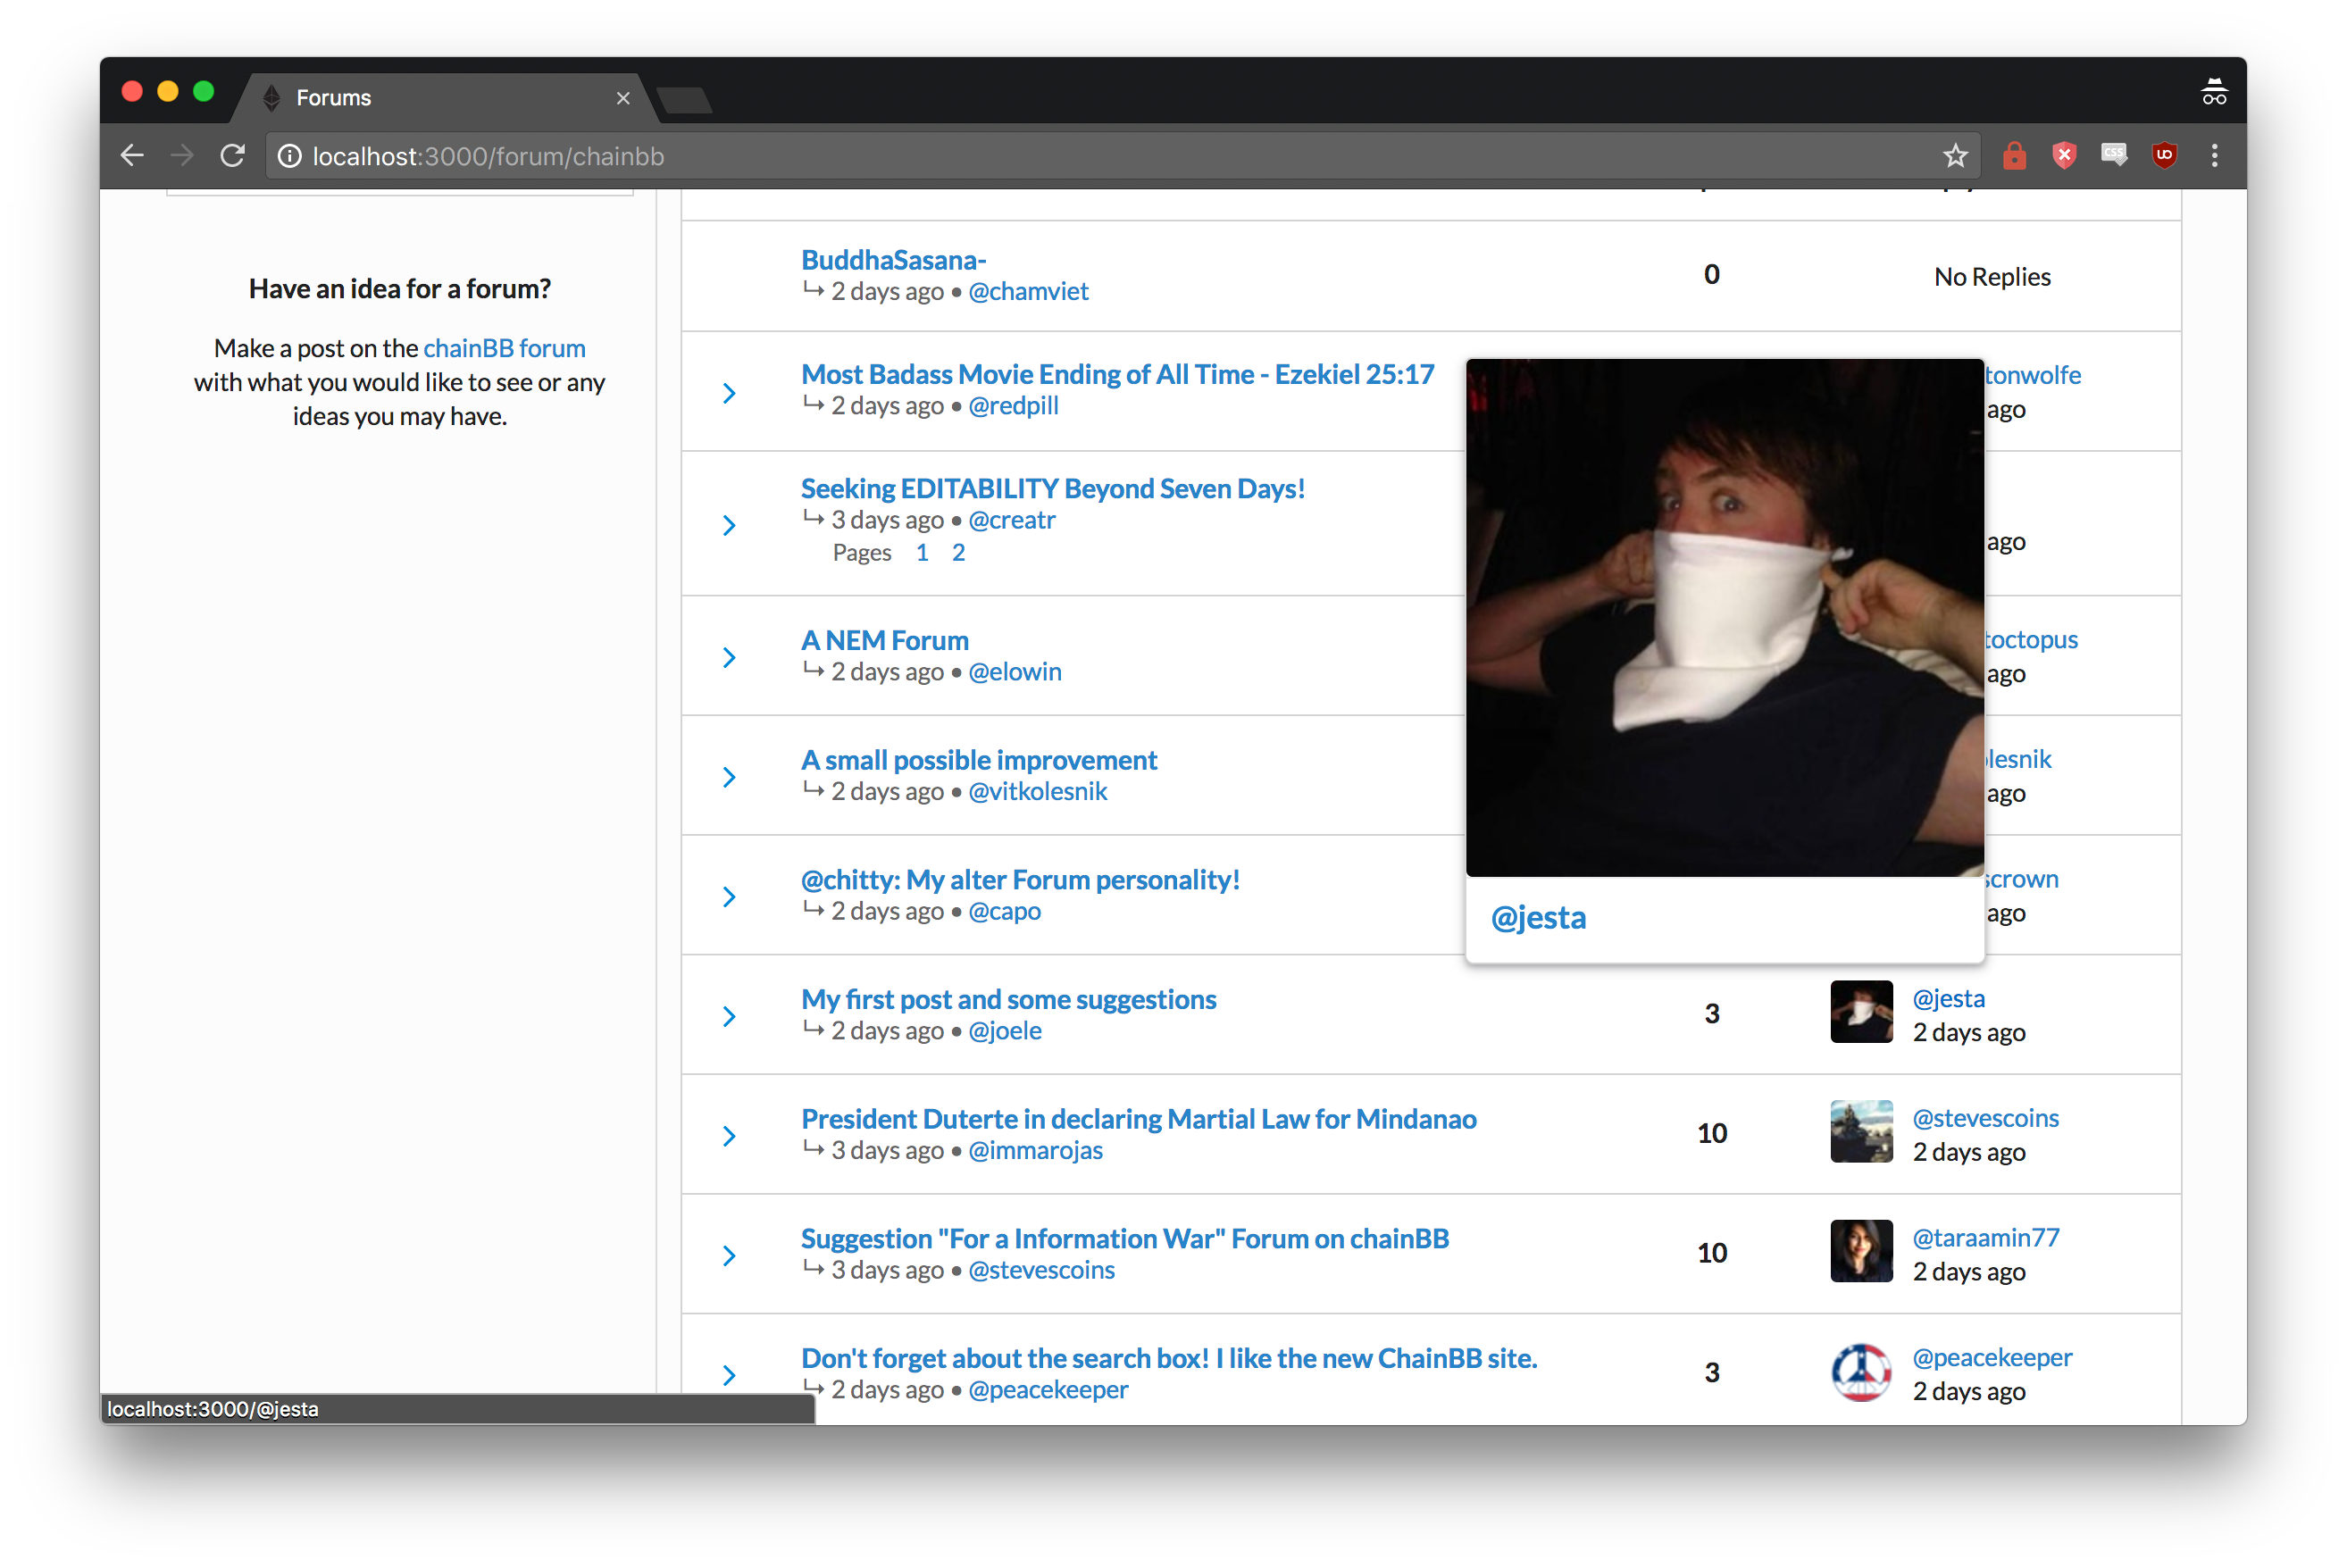The height and width of the screenshot is (1568, 2347).
Task: Visit @vitkolesnik author profile
Action: 1037,791
